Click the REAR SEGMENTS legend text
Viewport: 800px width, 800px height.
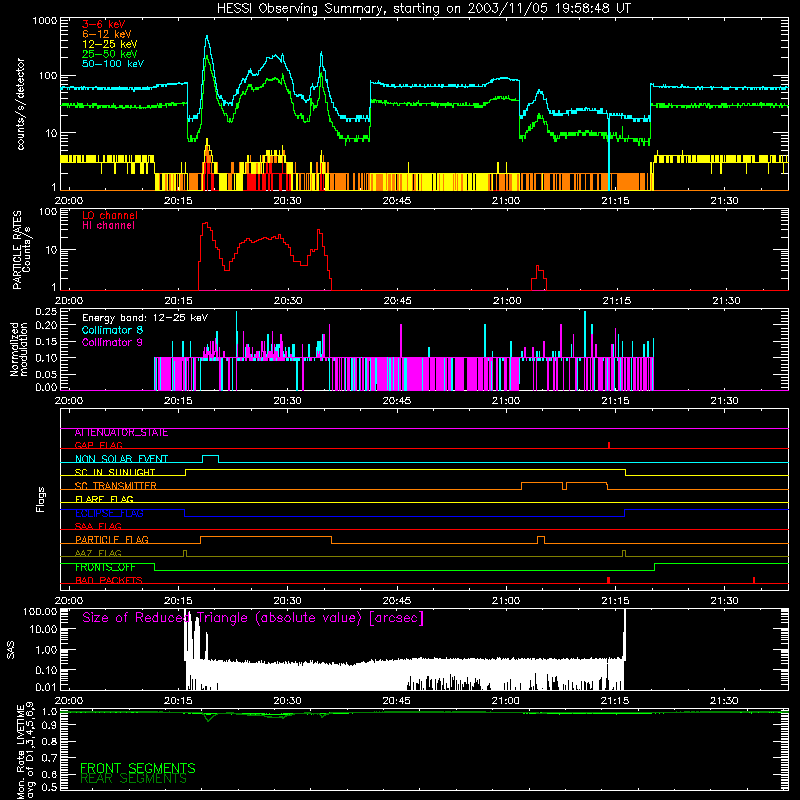(x=134, y=779)
